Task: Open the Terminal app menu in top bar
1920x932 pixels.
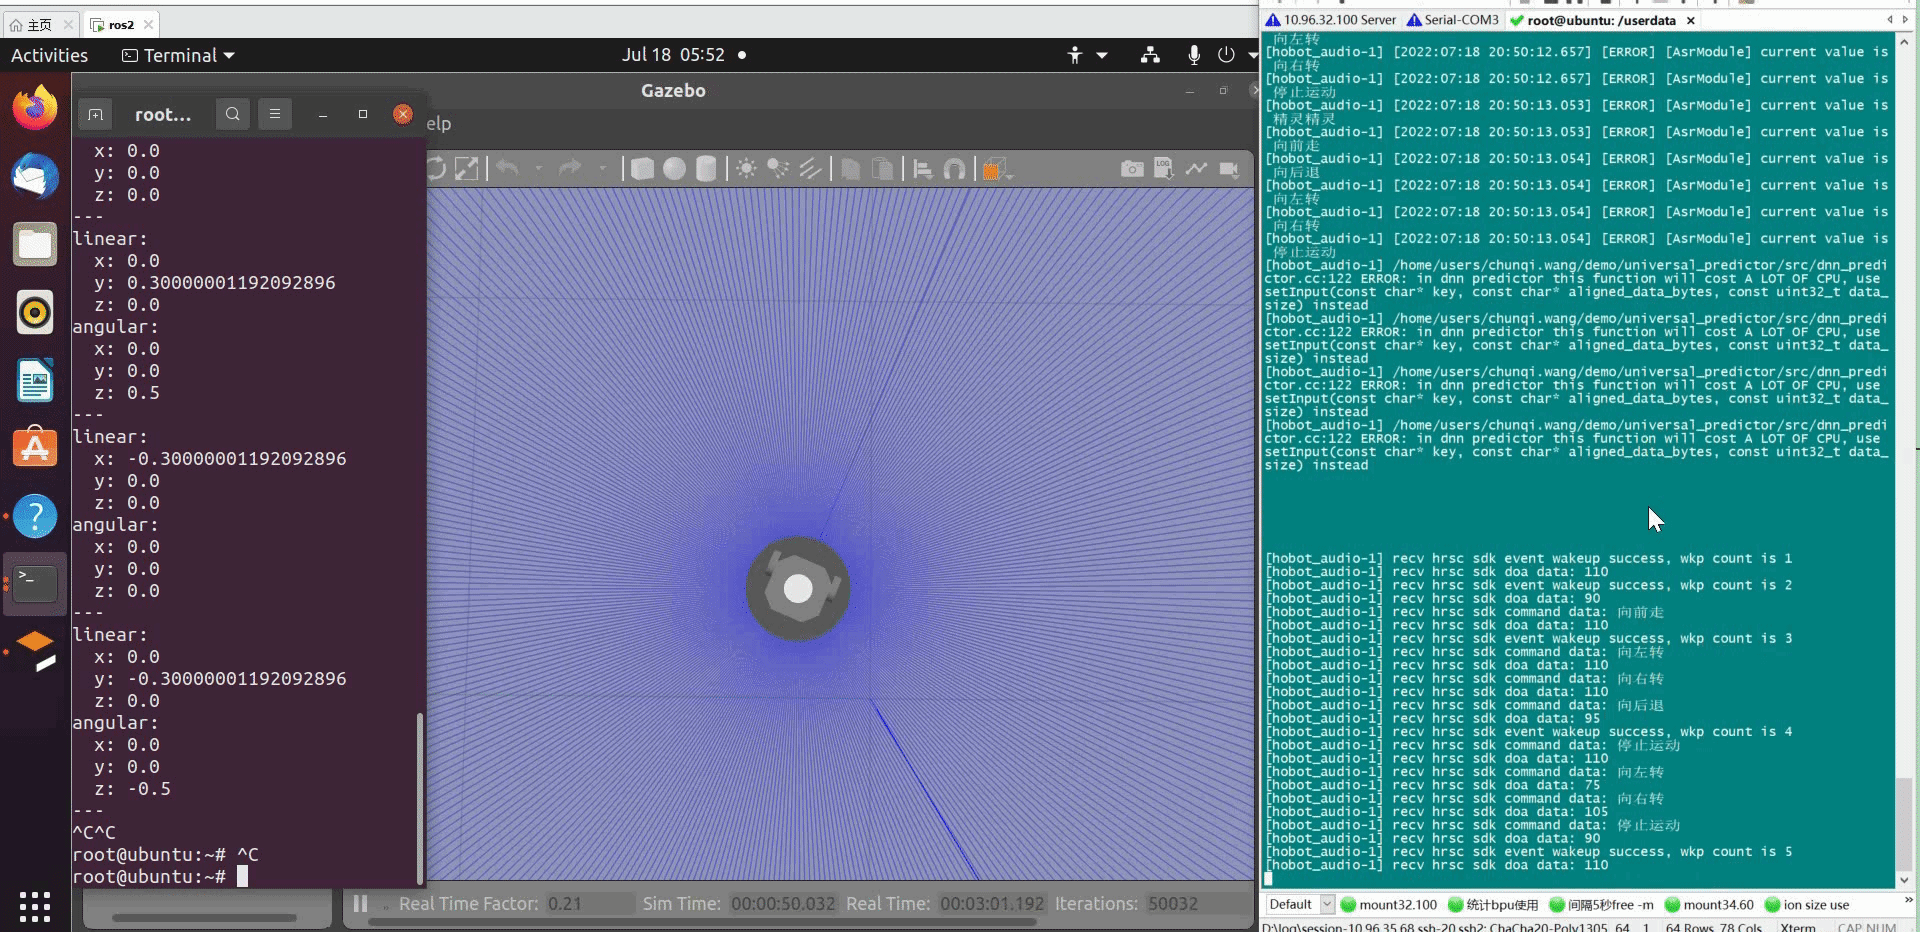Action: tap(178, 55)
